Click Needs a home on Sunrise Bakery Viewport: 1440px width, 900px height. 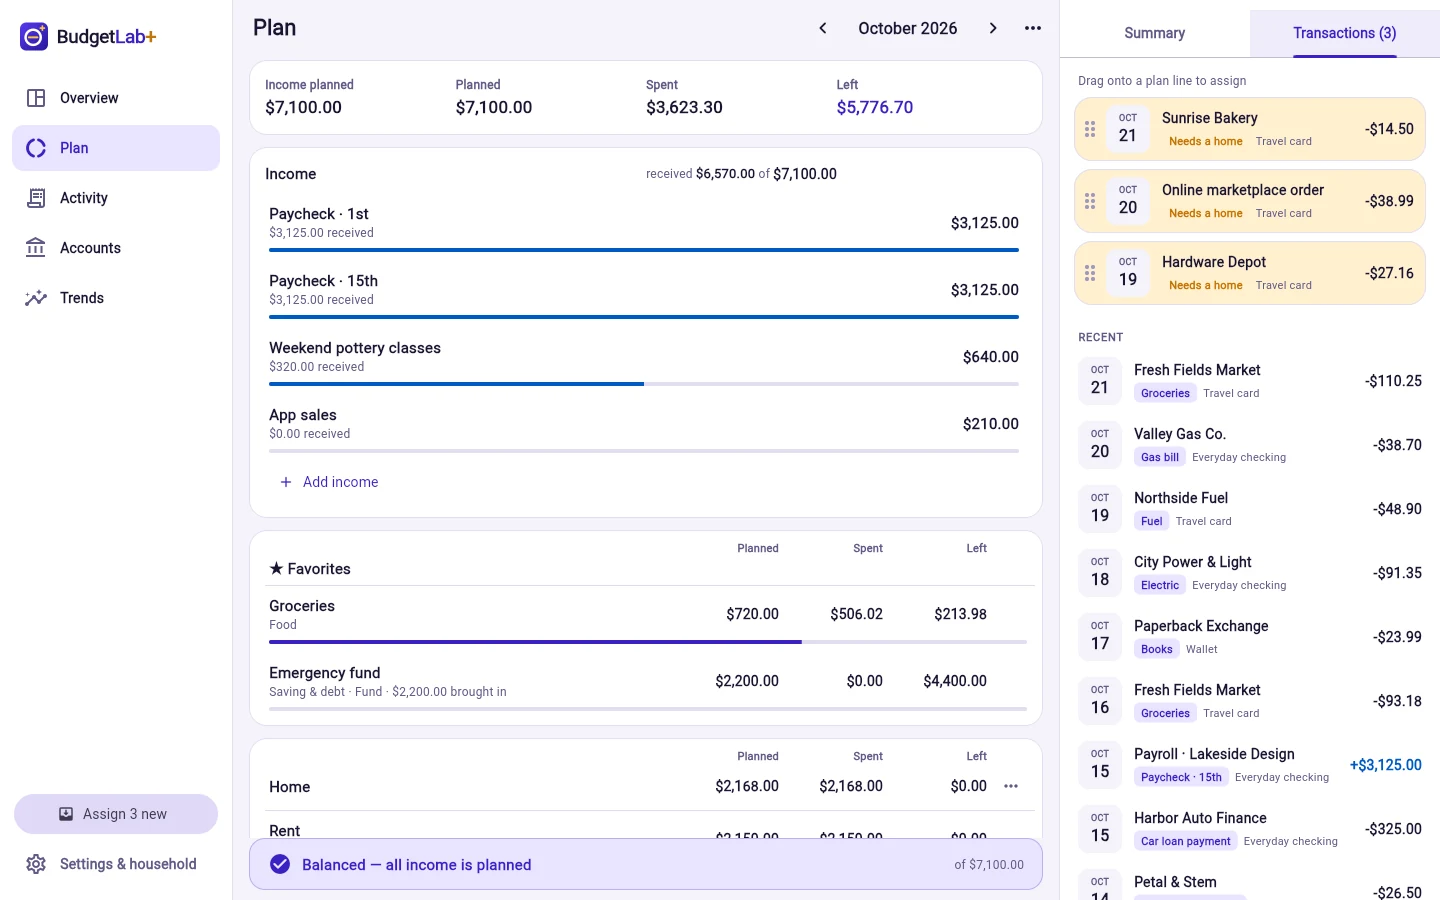[1206, 141]
